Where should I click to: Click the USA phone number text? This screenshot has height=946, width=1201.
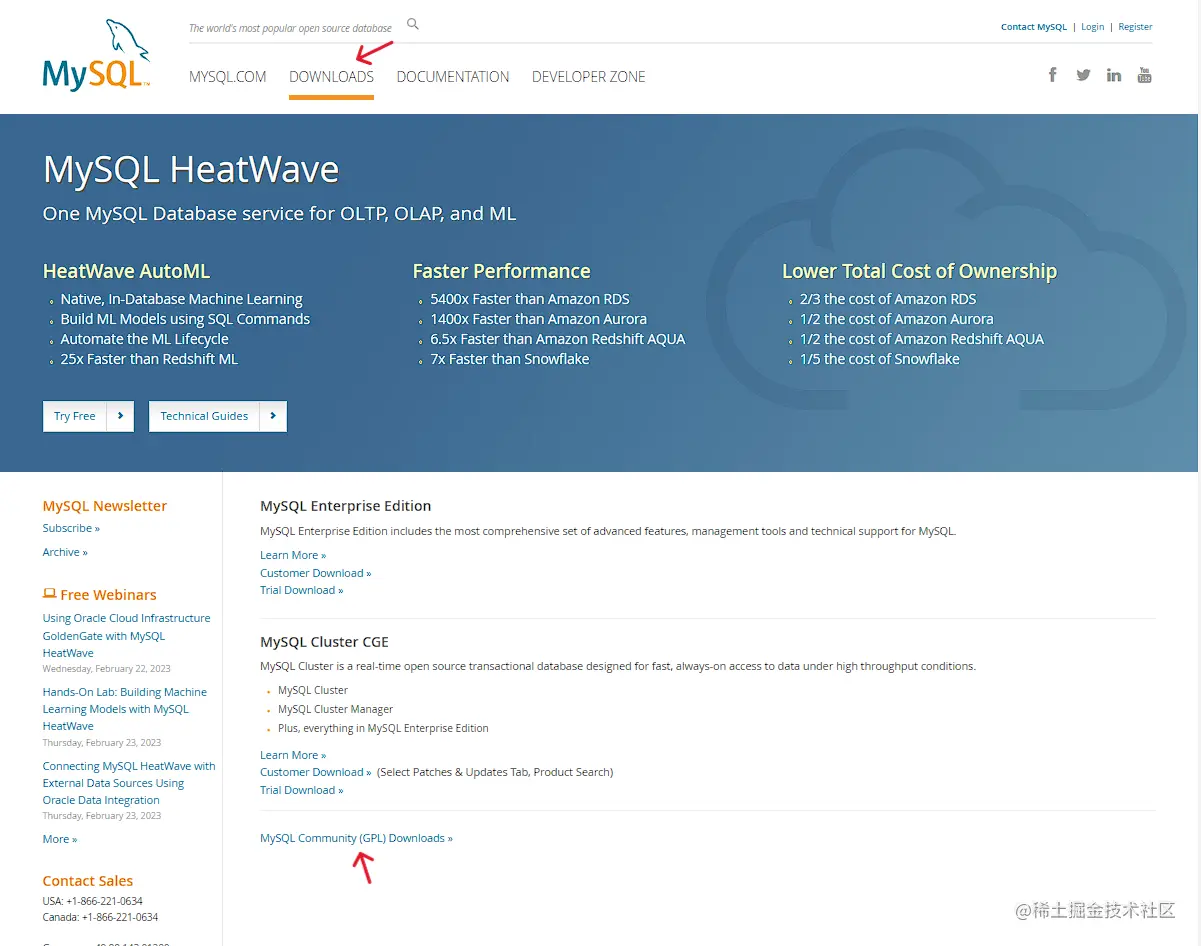click(x=93, y=901)
